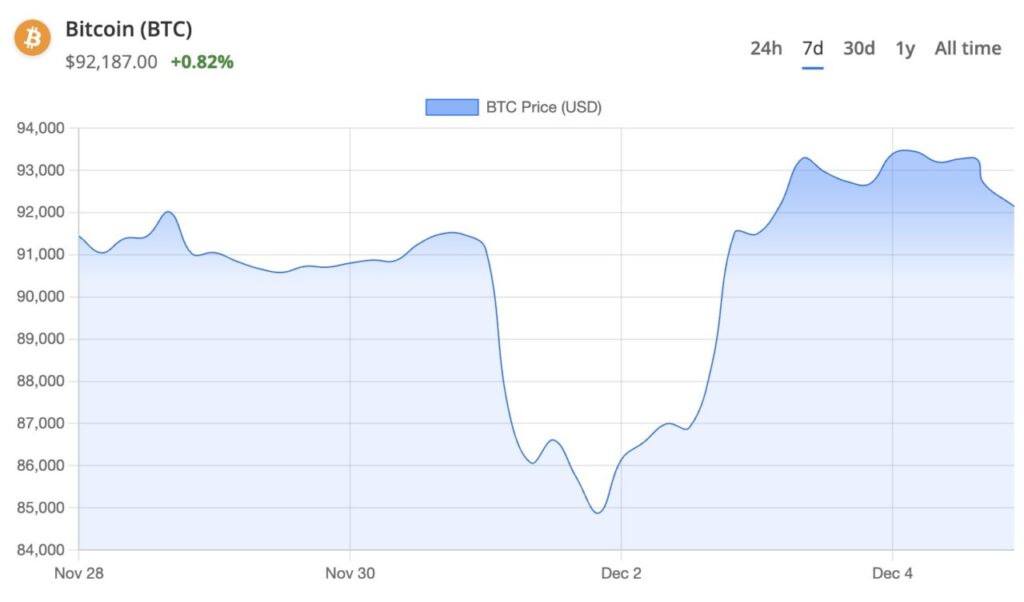Open the 24h time range view
The image size is (1024, 602).
(x=766, y=47)
